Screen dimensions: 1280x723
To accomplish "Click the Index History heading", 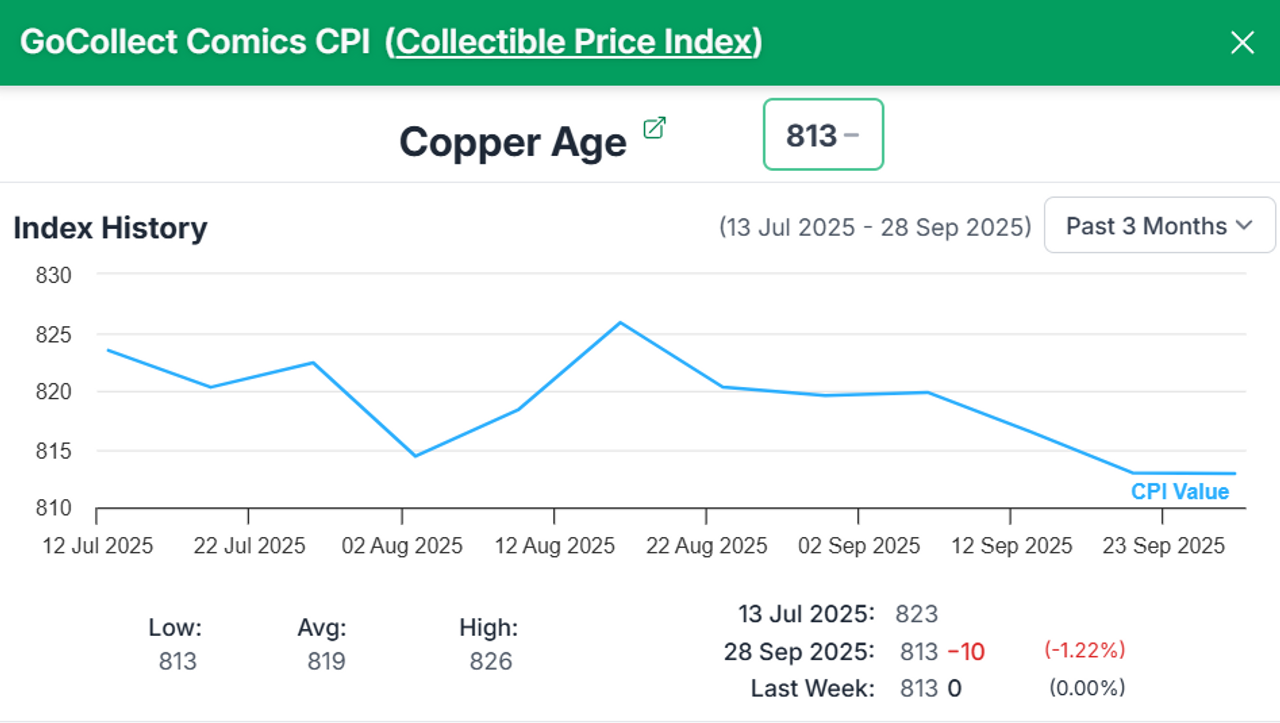I will pos(110,228).
